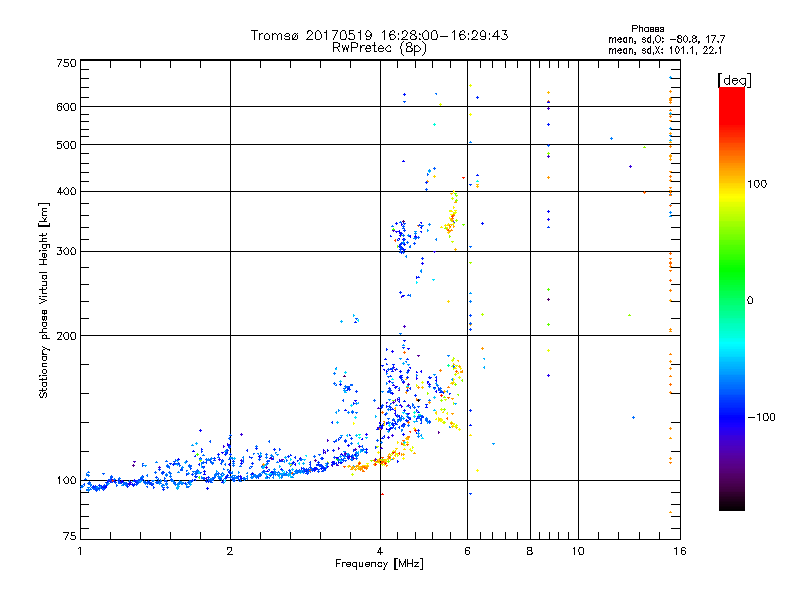Click the 'mean, sd,O: -80.8, 17.7' text
This screenshot has height=600, width=800.
[666, 39]
